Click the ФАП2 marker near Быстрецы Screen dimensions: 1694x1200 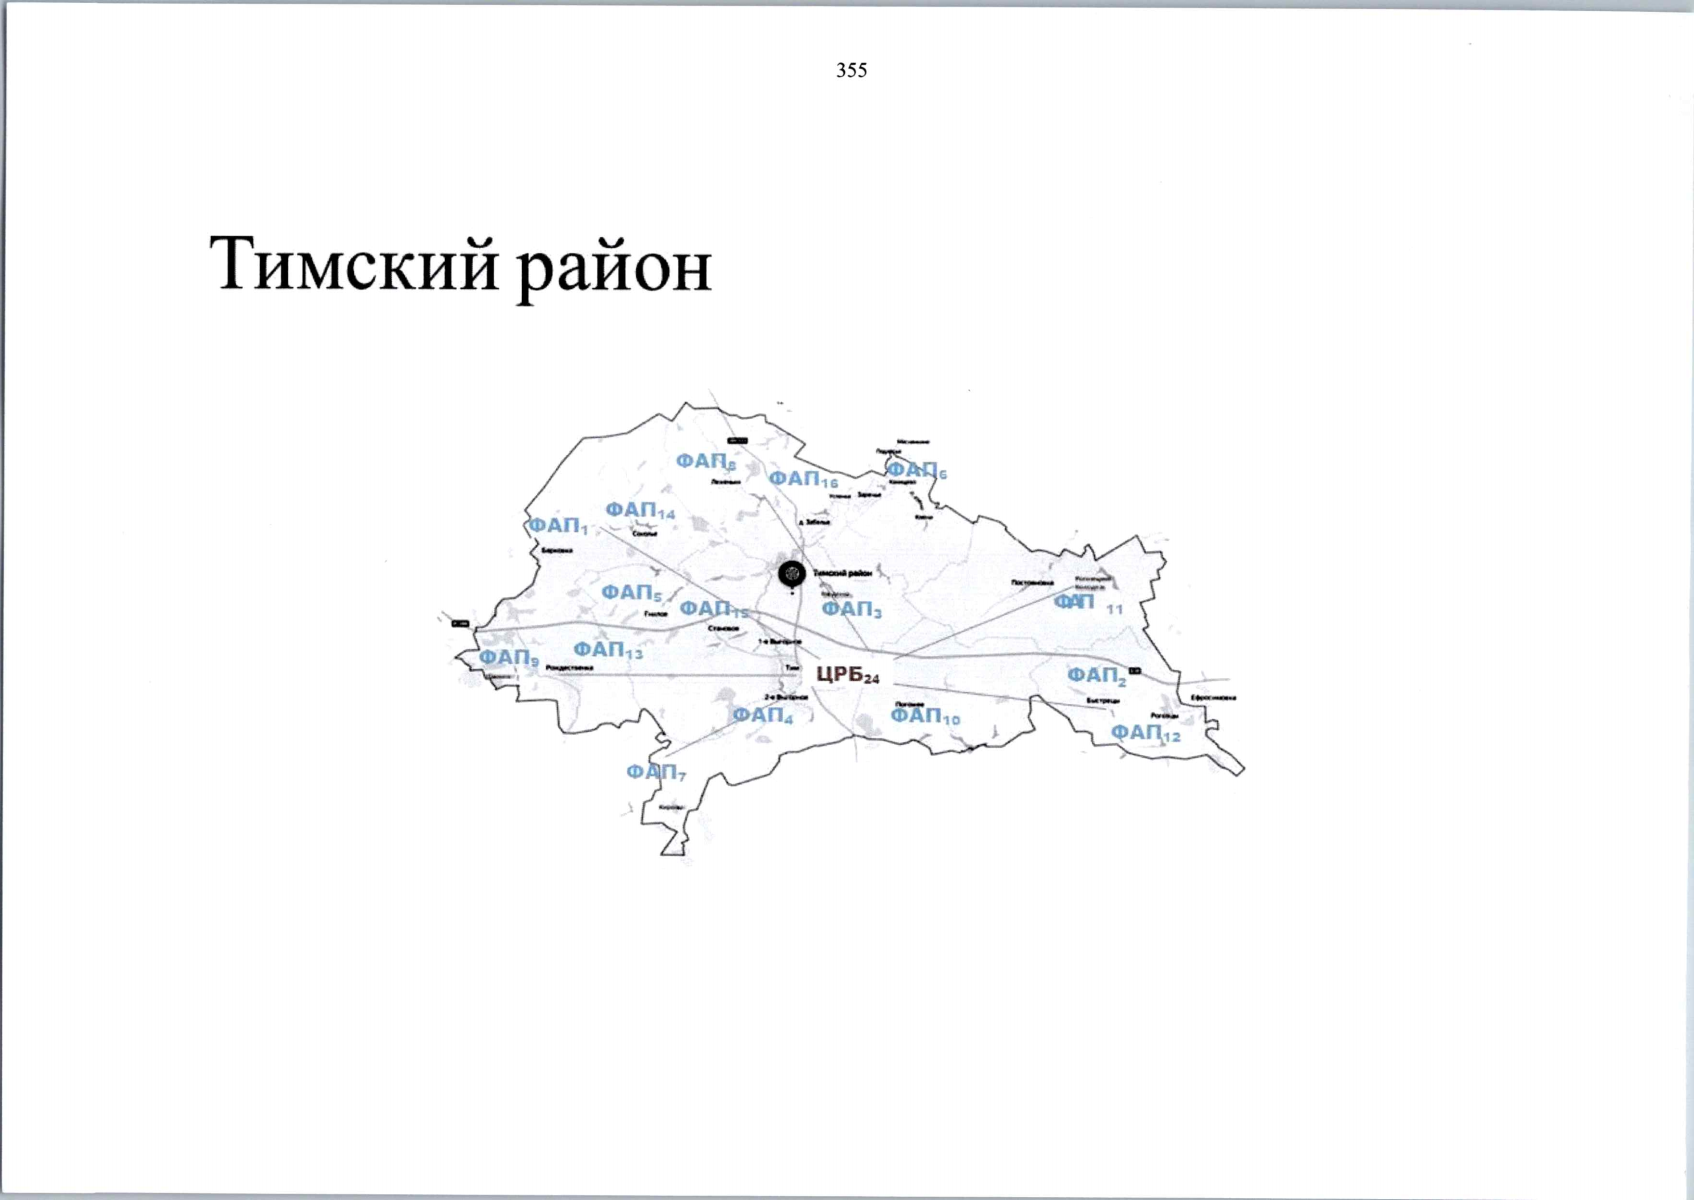pyautogui.click(x=1097, y=675)
